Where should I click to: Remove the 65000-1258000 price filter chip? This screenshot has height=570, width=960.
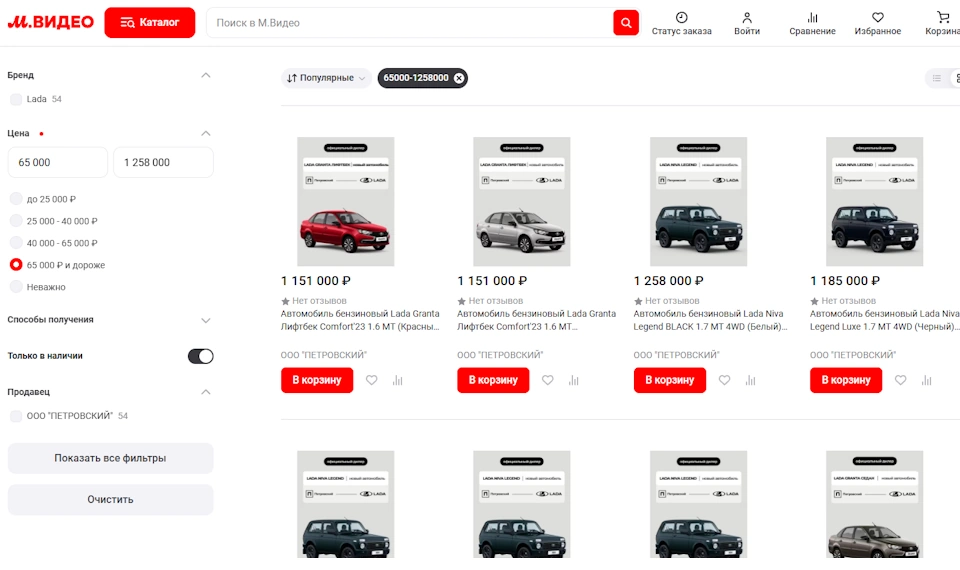[x=459, y=78]
